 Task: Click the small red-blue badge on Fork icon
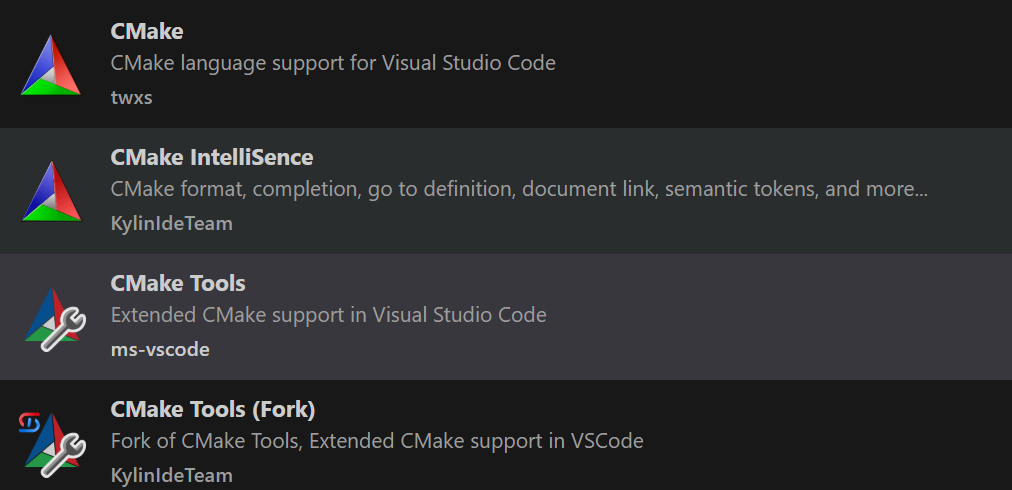(x=28, y=423)
